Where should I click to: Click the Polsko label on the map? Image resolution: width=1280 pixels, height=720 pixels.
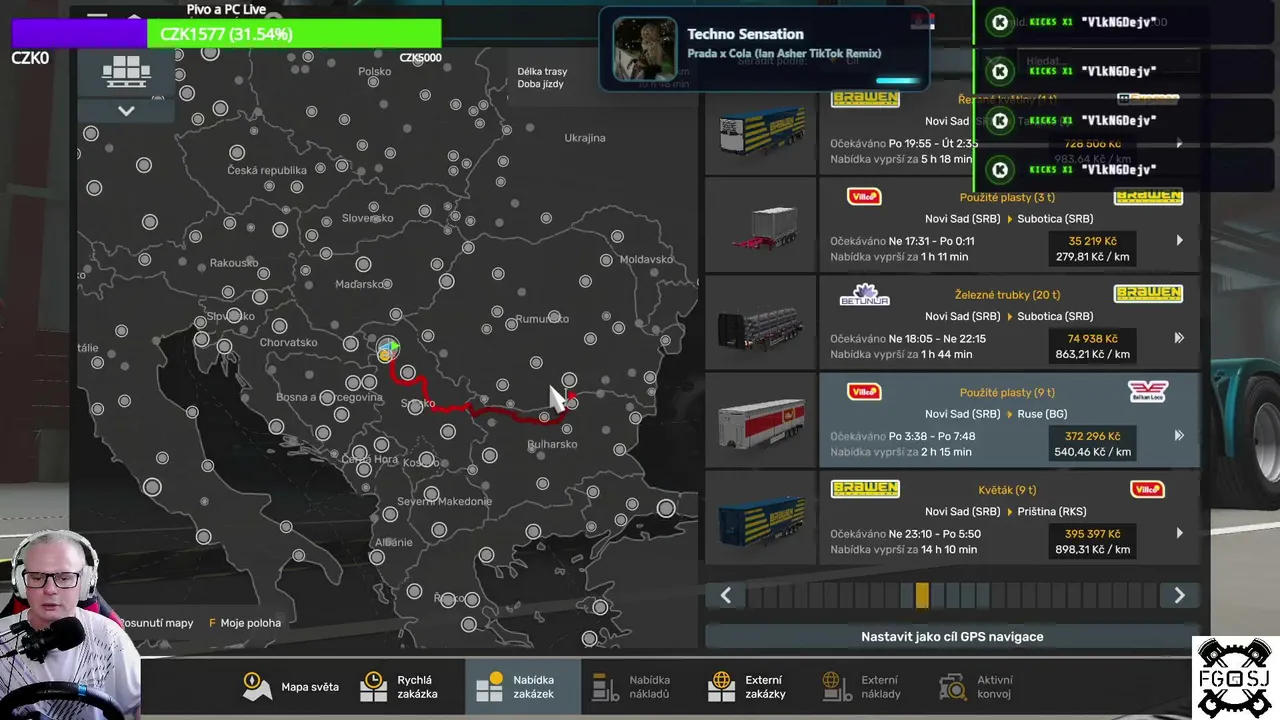[375, 72]
